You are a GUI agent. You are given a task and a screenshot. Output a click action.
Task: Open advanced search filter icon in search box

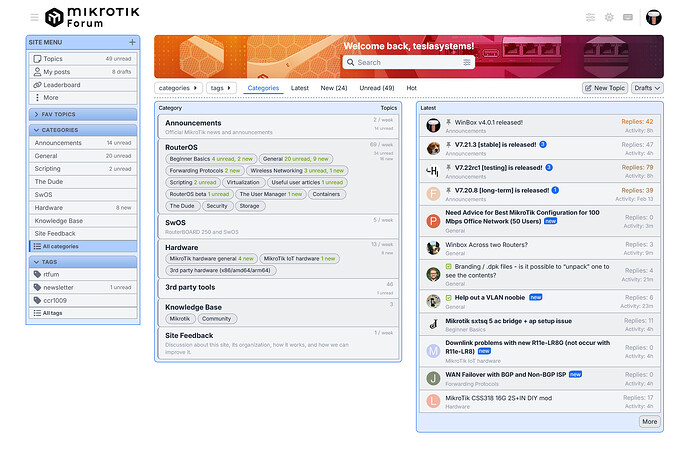(467, 62)
